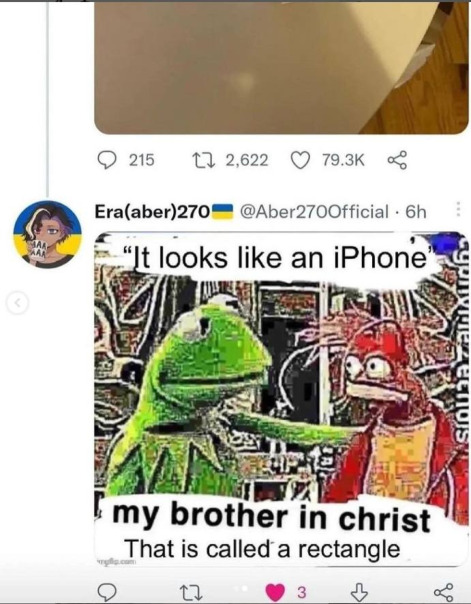Open the like count 3
Screen dimensions: 471x604
tap(302, 592)
